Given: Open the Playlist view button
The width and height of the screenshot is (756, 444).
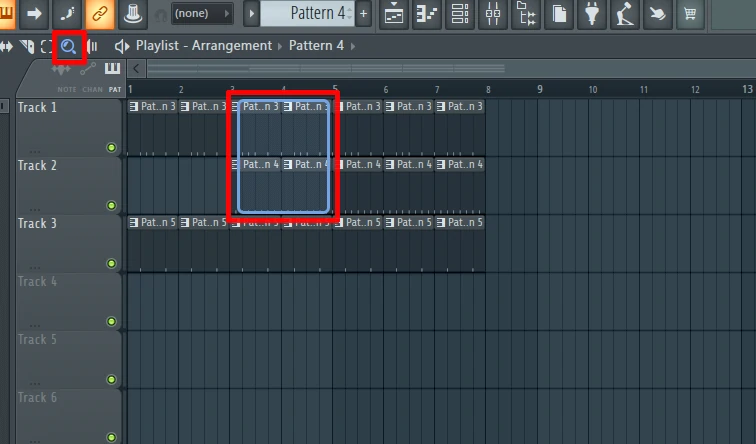Looking at the screenshot, I should [x=395, y=14].
